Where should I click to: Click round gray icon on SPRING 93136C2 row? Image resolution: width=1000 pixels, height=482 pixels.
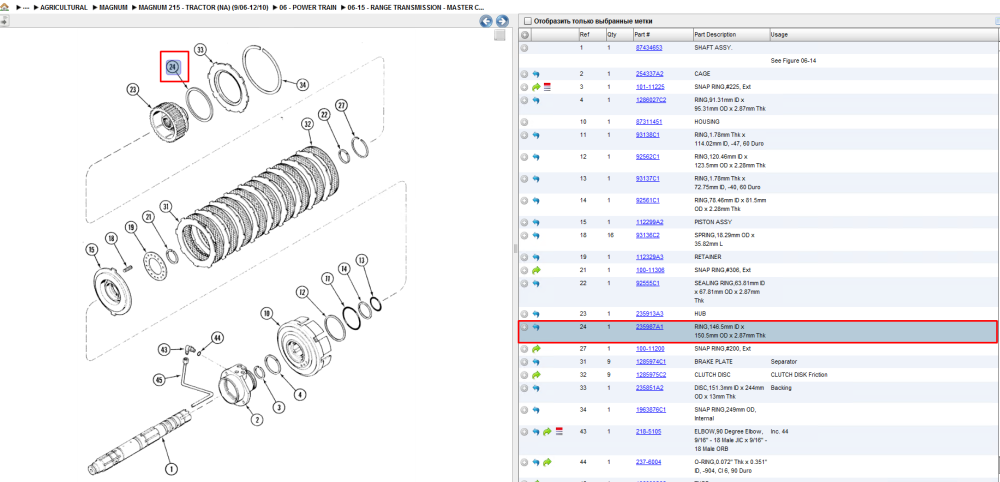click(525, 235)
